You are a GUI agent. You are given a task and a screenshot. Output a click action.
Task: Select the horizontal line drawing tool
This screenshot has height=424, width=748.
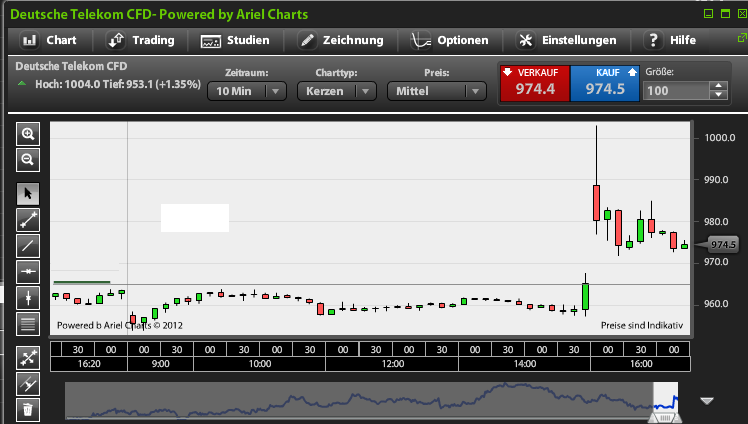[28, 271]
